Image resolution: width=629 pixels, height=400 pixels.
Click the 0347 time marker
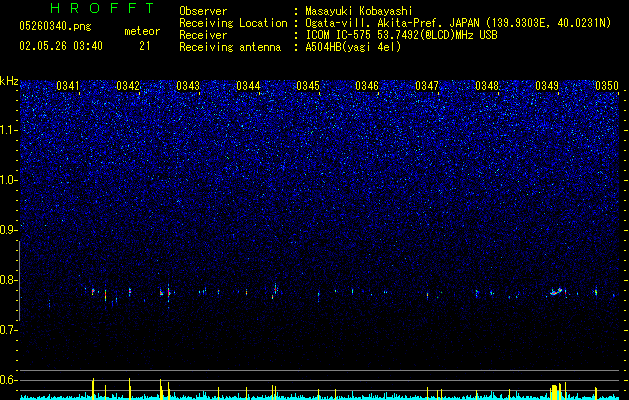click(x=427, y=86)
